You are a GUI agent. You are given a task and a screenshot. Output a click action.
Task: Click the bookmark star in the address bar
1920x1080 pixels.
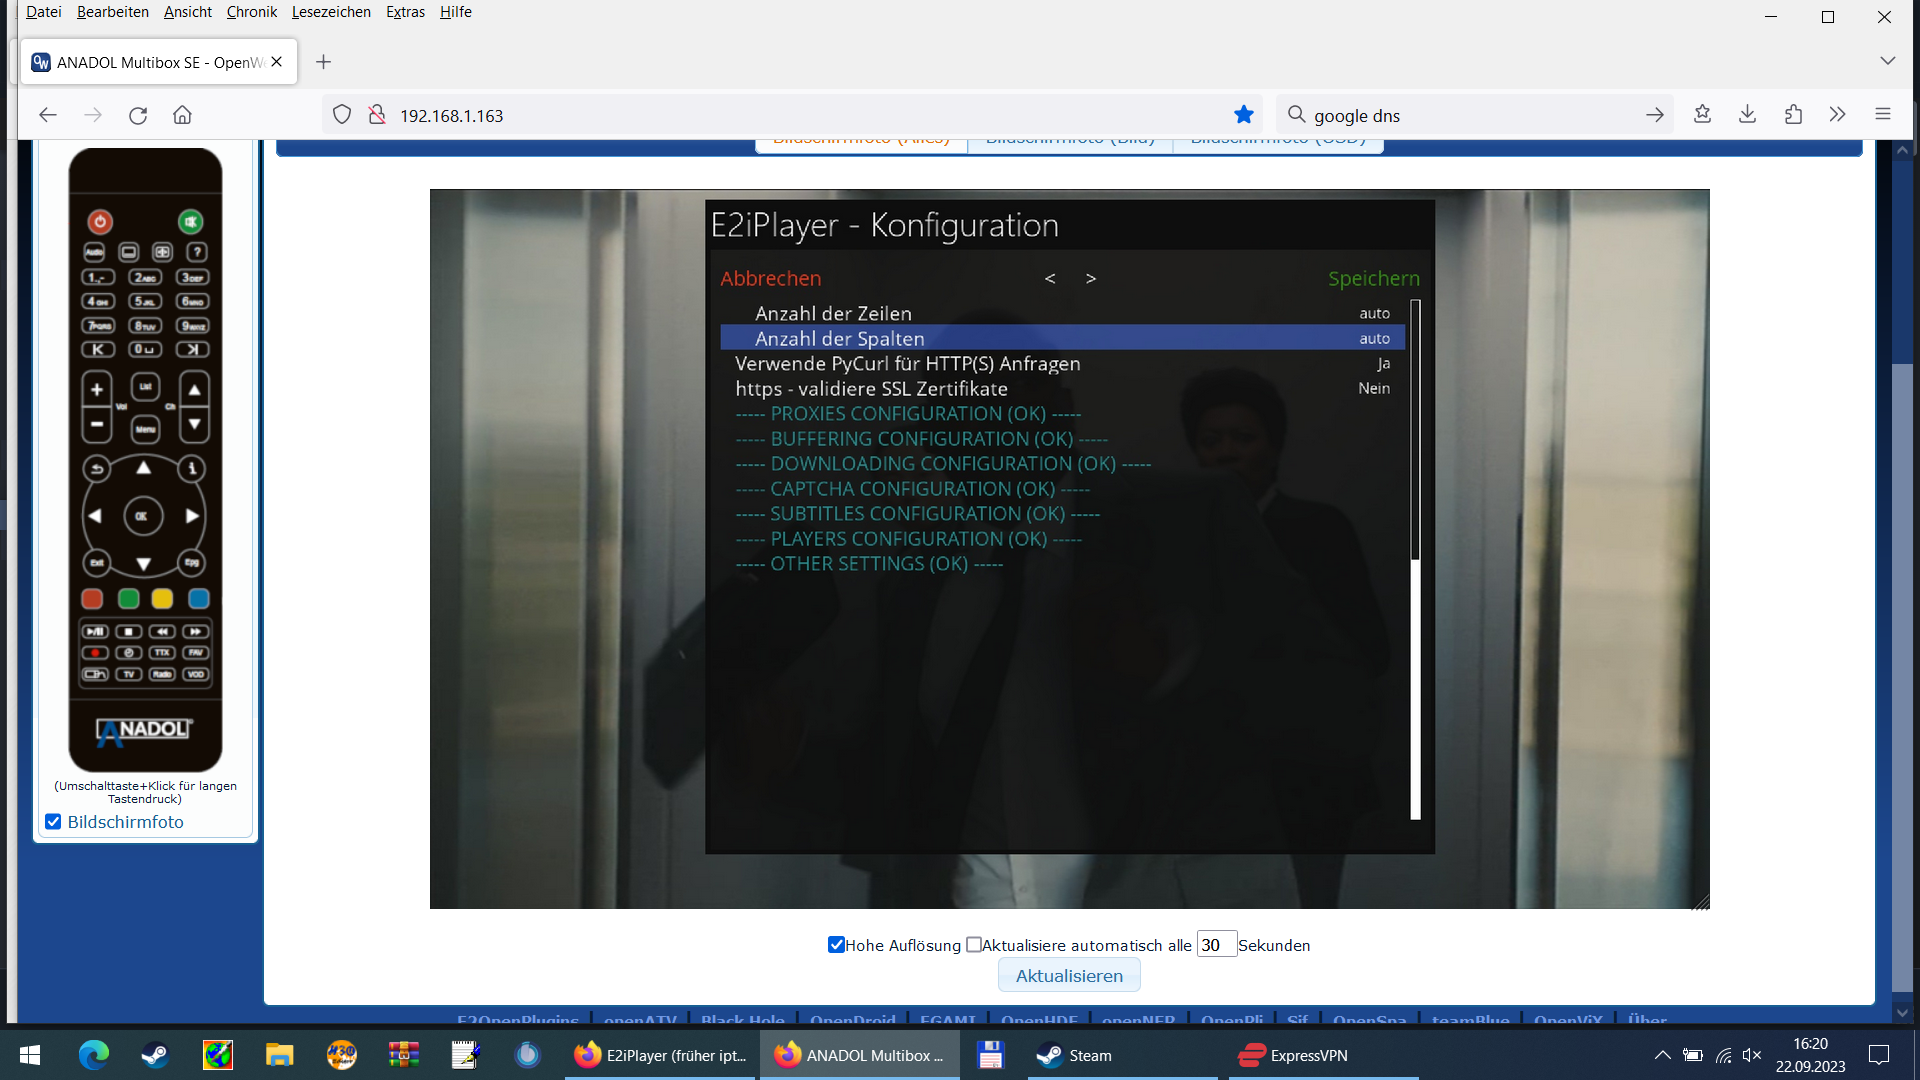coord(1244,115)
